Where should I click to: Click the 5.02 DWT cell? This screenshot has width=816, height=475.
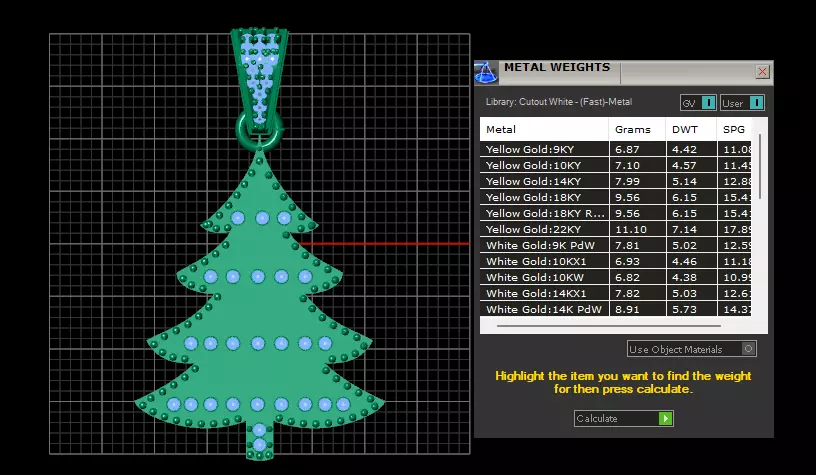(x=691, y=246)
